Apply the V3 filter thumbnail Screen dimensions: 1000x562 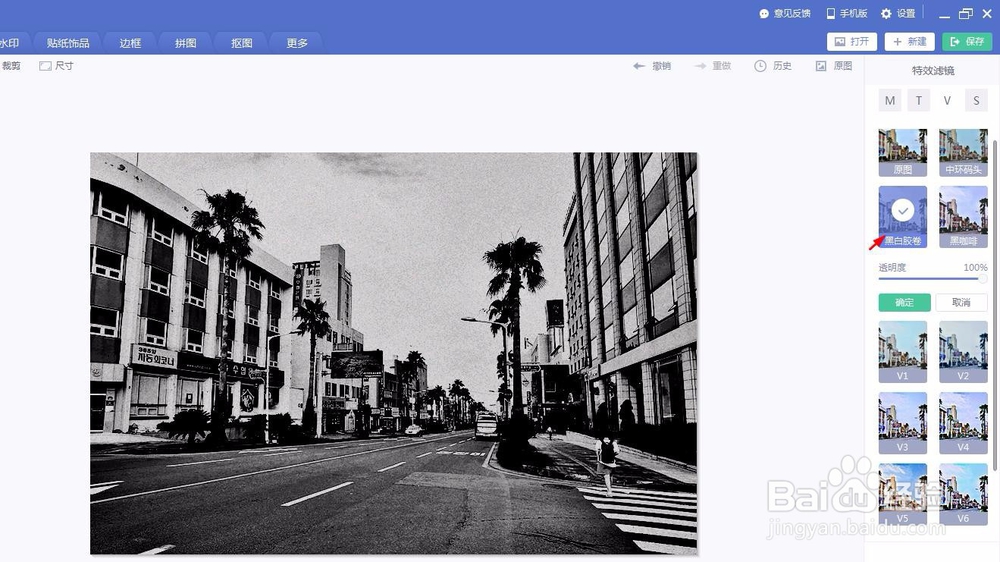coord(902,423)
